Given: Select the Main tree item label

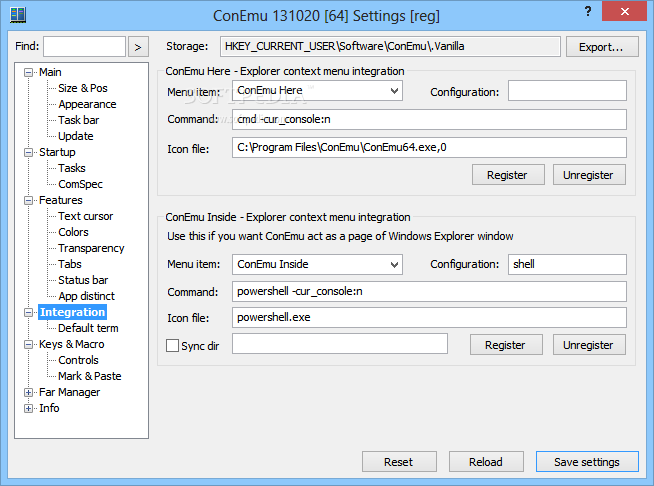Looking at the screenshot, I should (50, 72).
